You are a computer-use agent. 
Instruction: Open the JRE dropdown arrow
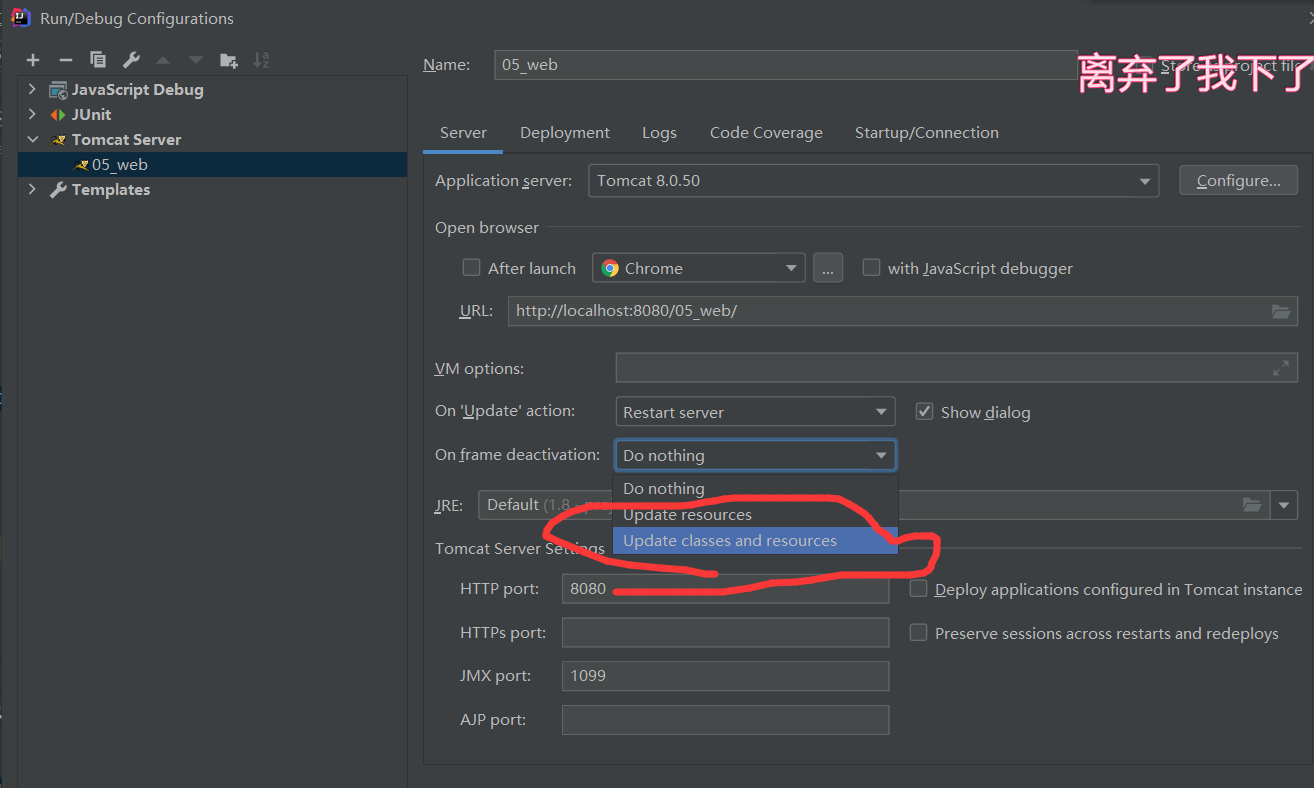[1284, 505]
